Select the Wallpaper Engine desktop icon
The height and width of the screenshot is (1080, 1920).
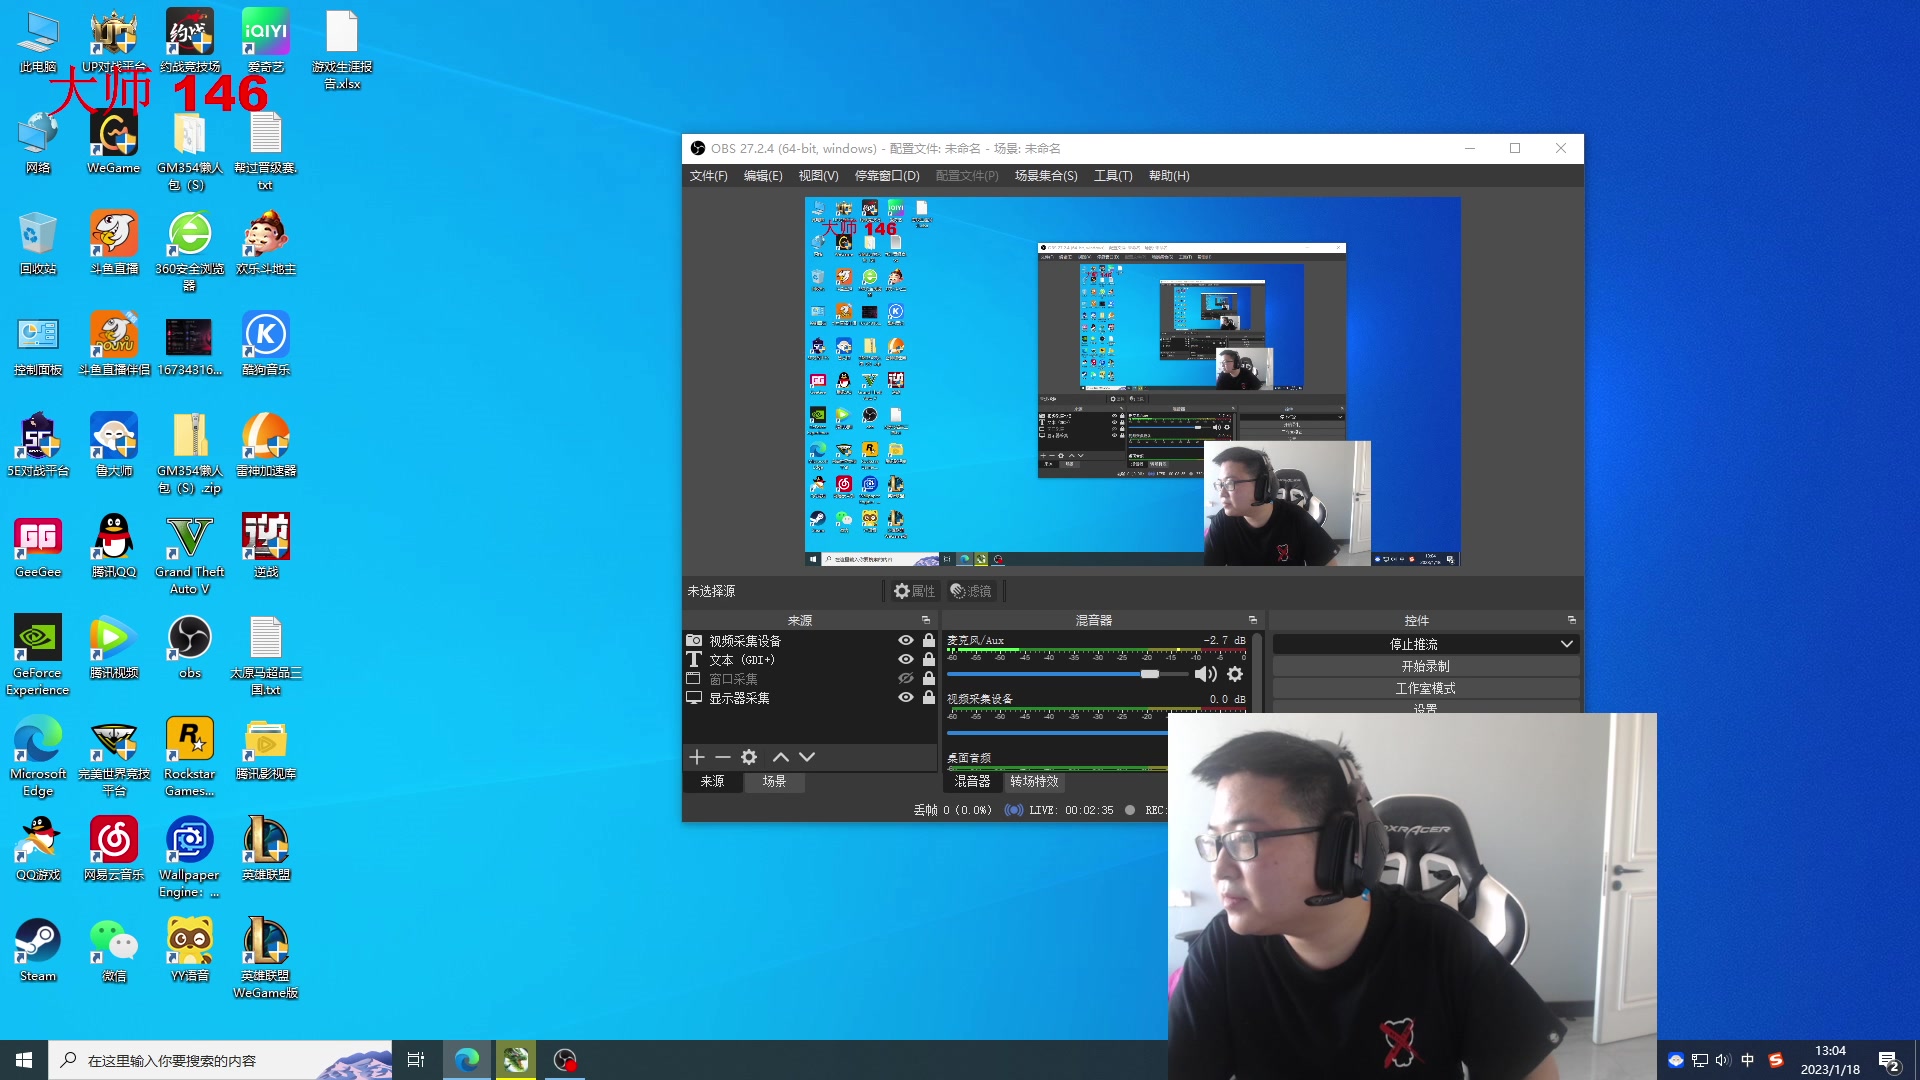pos(190,858)
